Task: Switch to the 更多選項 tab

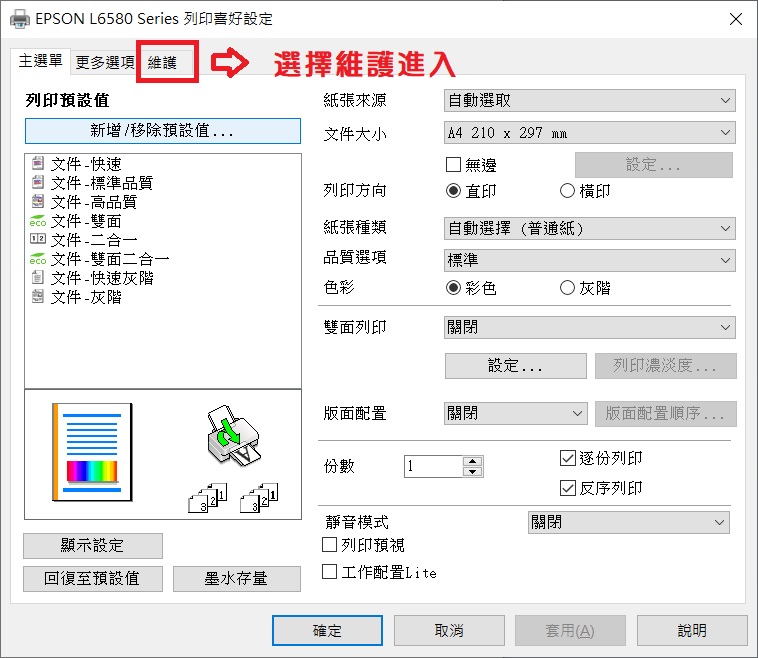Action: (x=105, y=62)
